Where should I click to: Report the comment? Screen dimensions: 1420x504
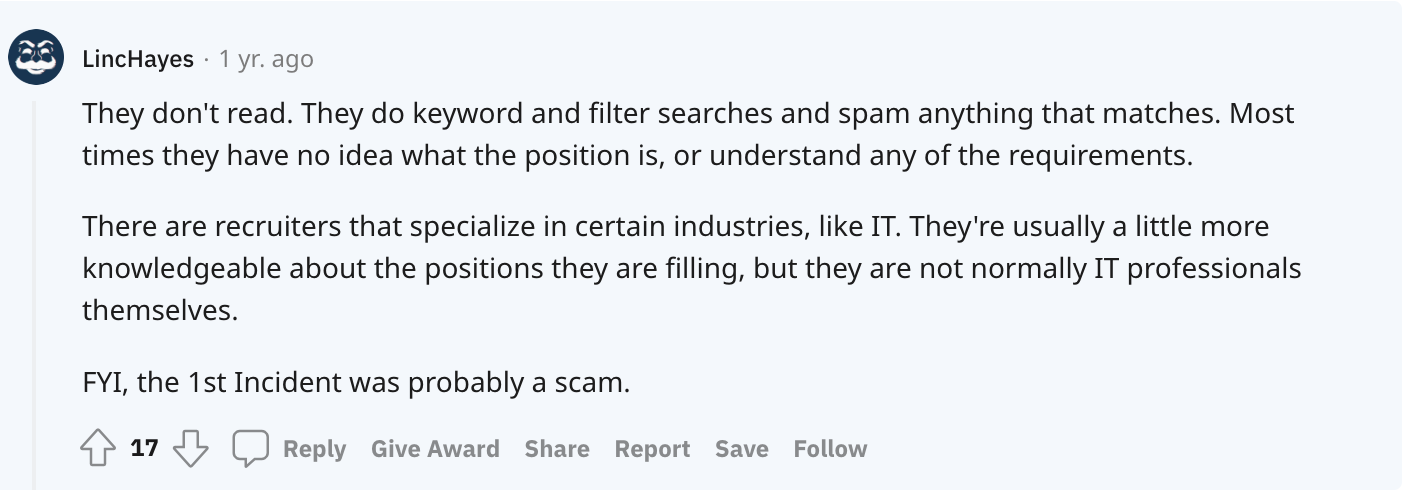tap(652, 449)
